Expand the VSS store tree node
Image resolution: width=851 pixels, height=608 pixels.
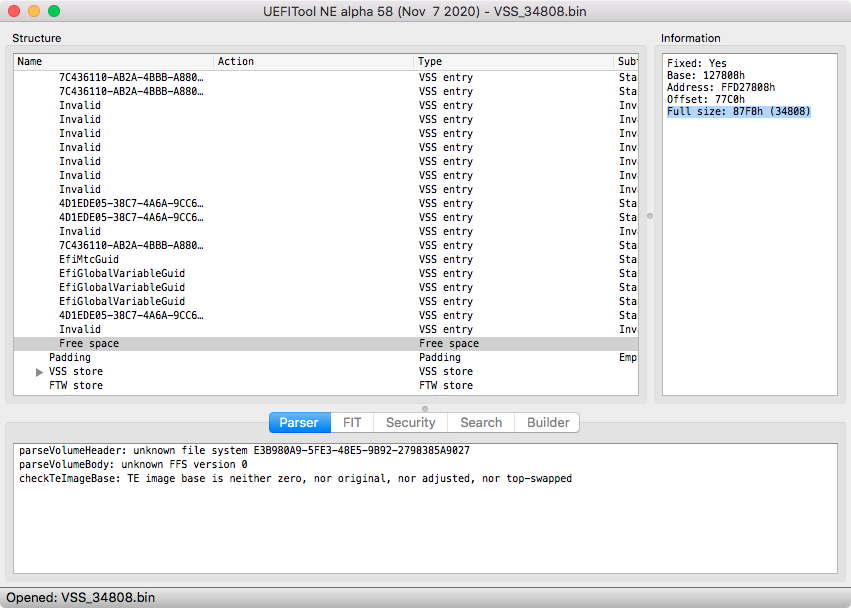[39, 372]
